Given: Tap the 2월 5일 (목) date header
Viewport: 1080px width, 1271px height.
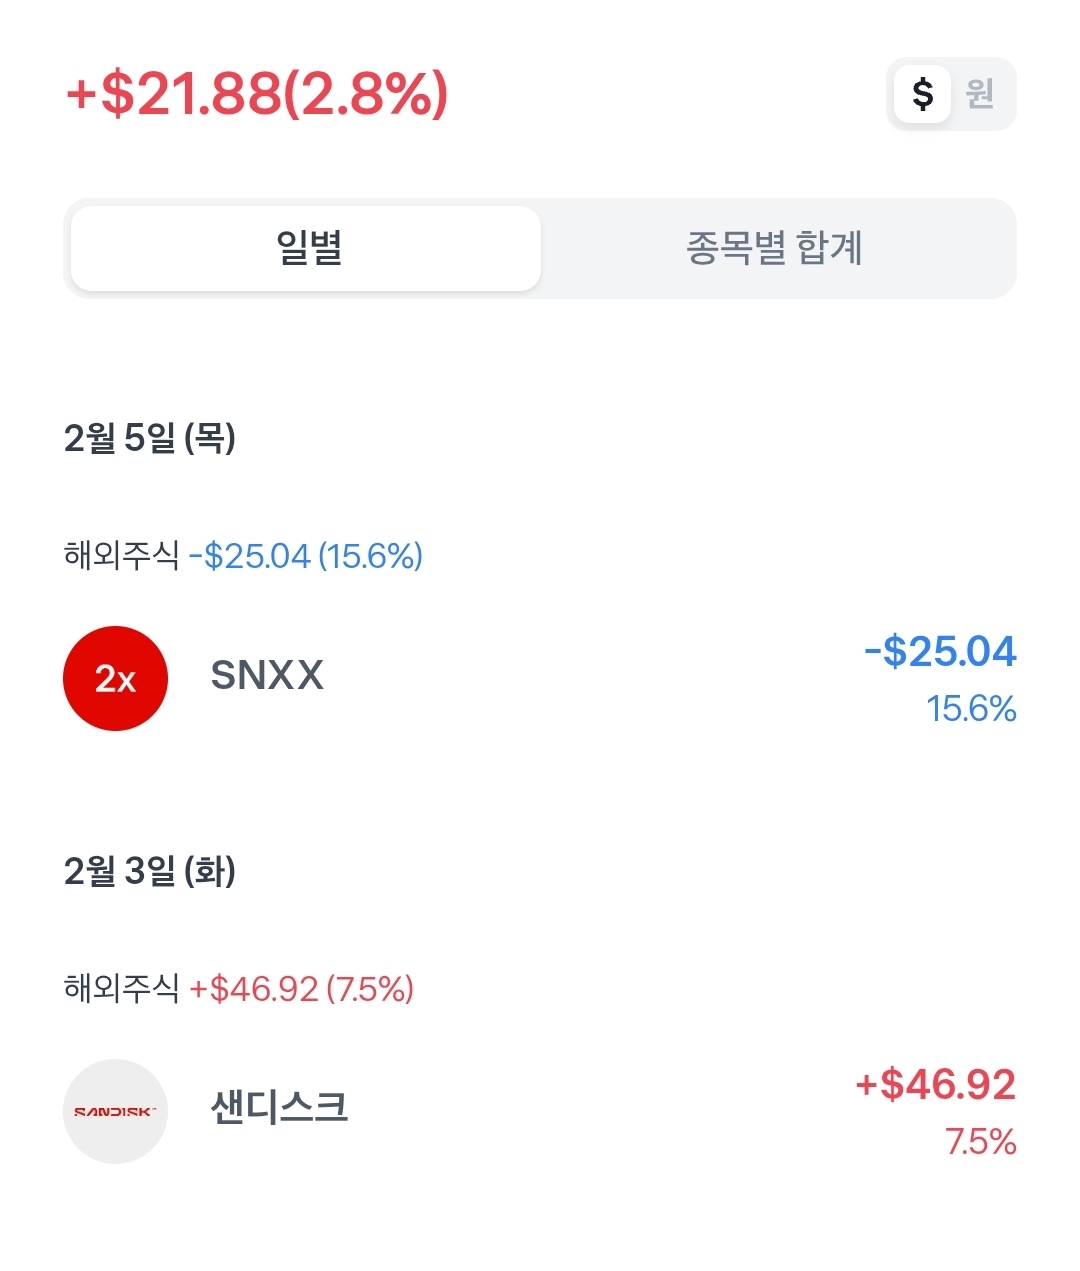Looking at the screenshot, I should point(150,438).
